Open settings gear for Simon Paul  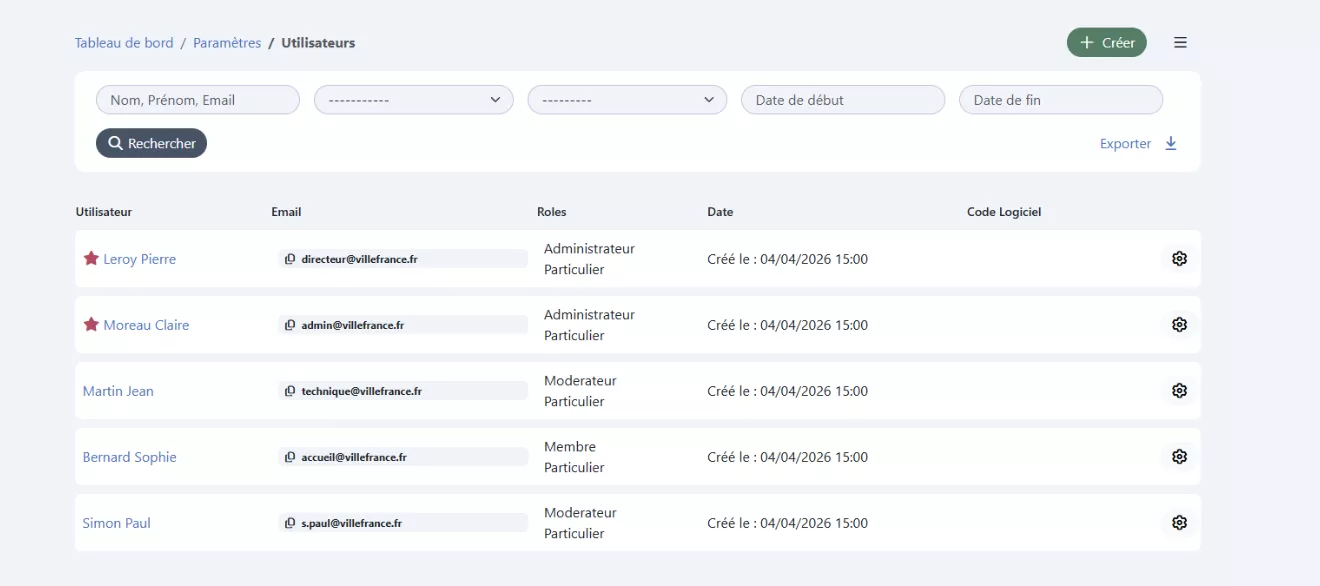pyautogui.click(x=1179, y=523)
